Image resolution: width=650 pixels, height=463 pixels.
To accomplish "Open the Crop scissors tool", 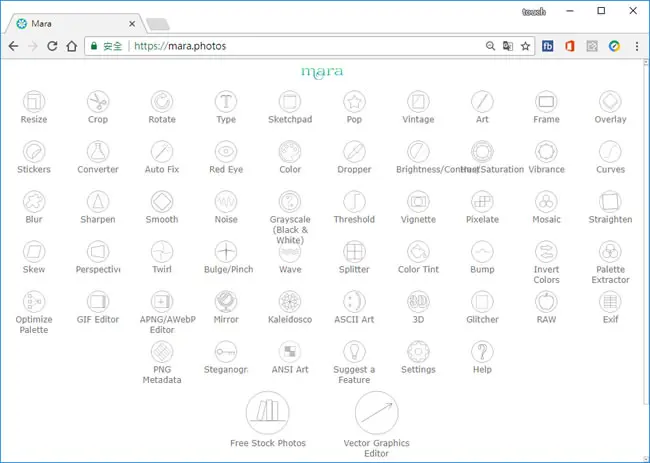I will click(x=98, y=102).
